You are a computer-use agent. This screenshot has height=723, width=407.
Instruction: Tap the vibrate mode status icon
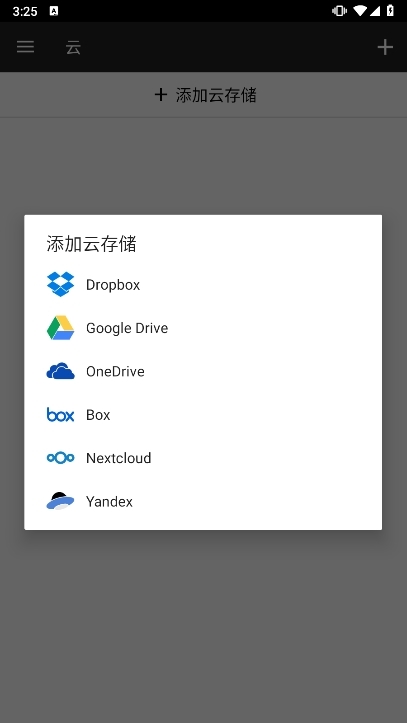tap(339, 11)
